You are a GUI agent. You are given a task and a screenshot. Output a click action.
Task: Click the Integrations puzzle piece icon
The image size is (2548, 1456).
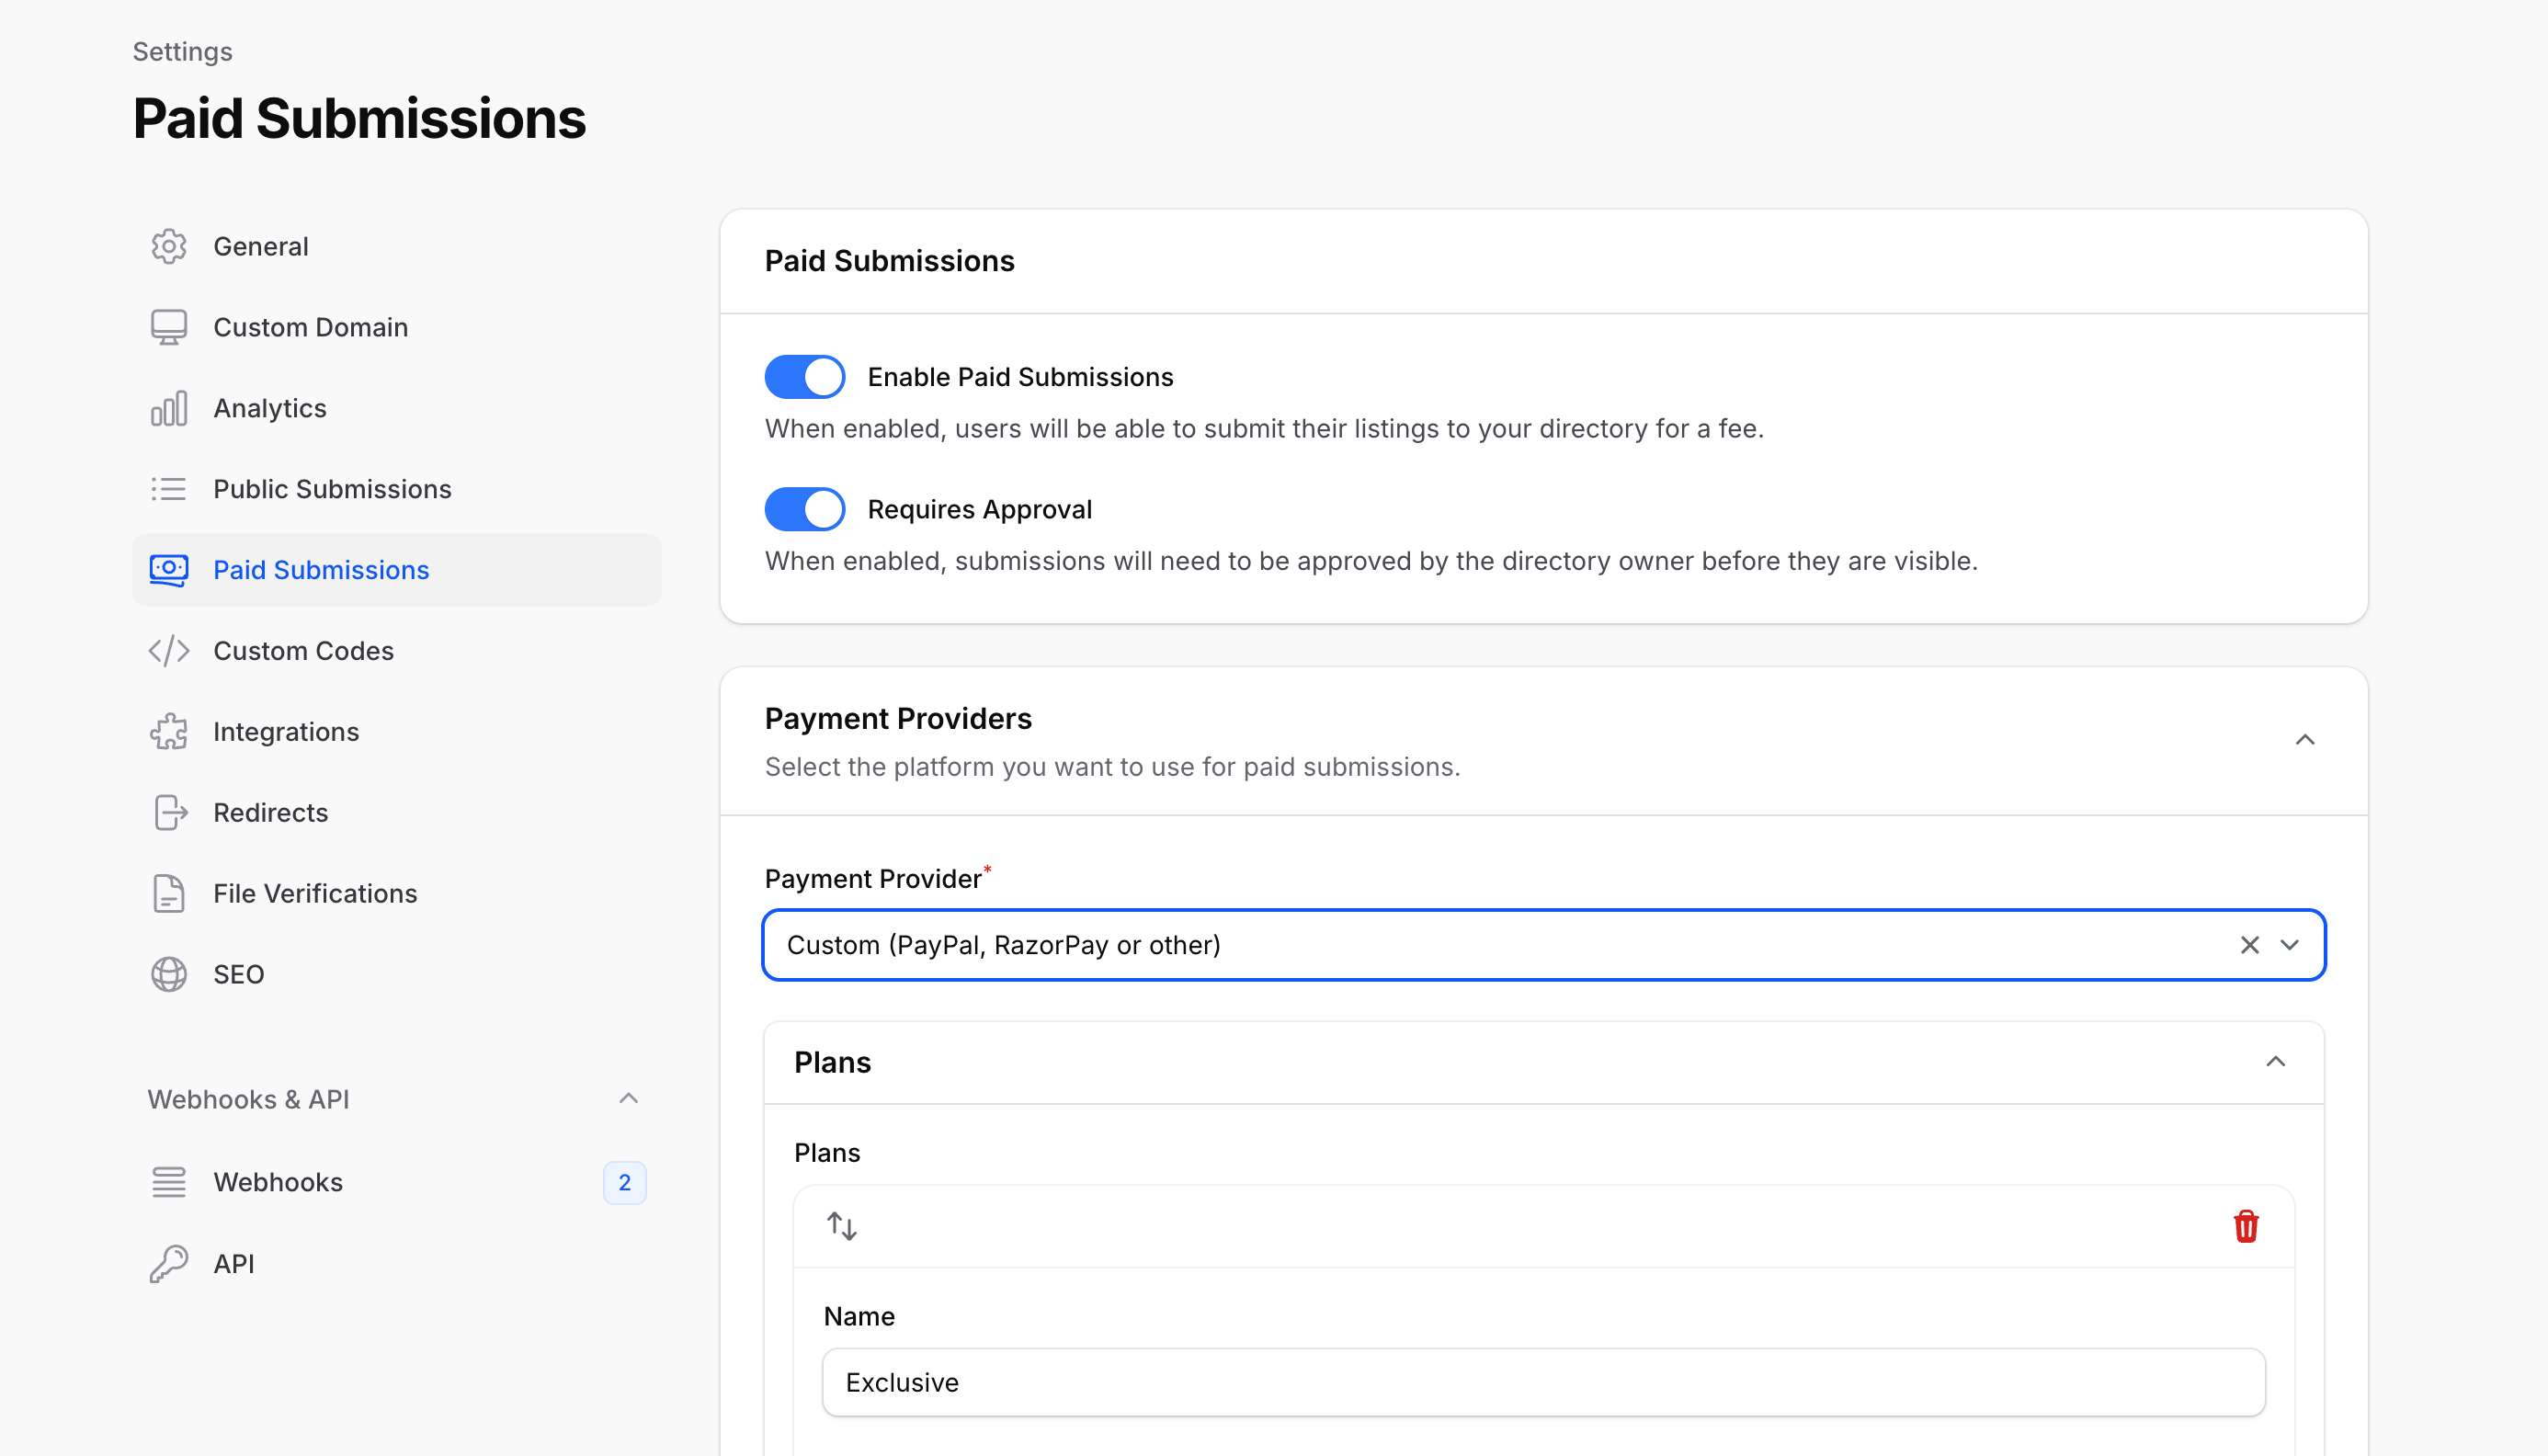tap(169, 732)
